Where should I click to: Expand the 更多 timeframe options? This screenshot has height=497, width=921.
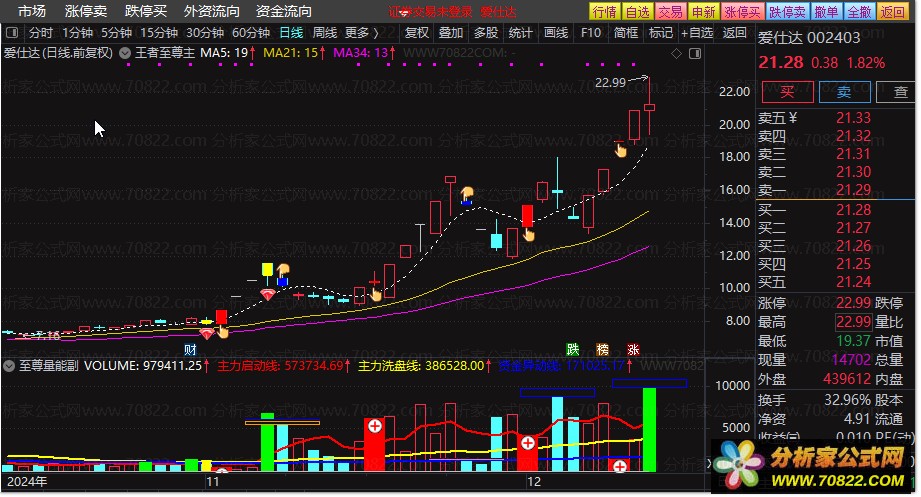pos(361,33)
